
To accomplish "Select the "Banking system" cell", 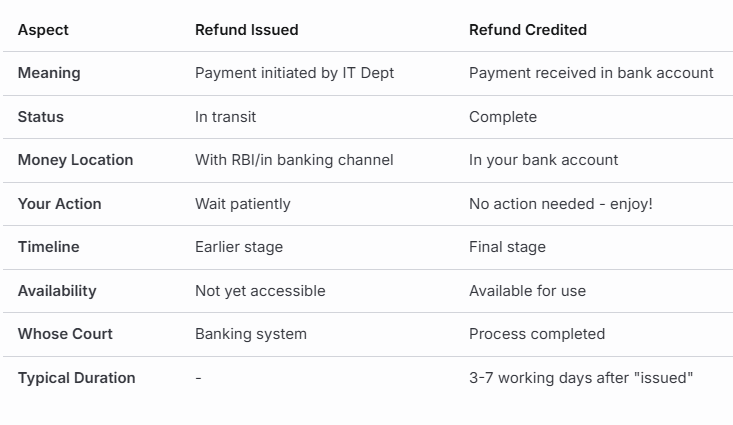I will pos(250,334).
